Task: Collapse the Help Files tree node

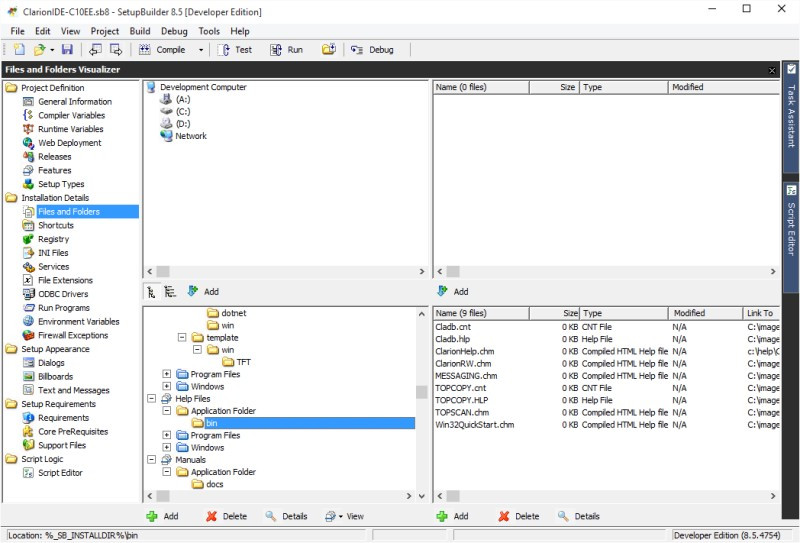Action: tap(152, 399)
